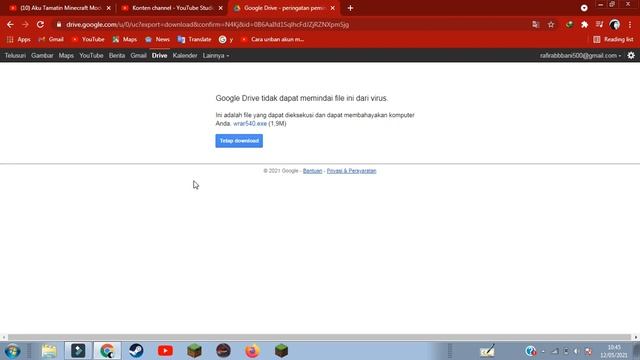Image resolution: width=640 pixels, height=360 pixels.
Task: Open the settings gear in Google bar
Action: click(x=631, y=56)
